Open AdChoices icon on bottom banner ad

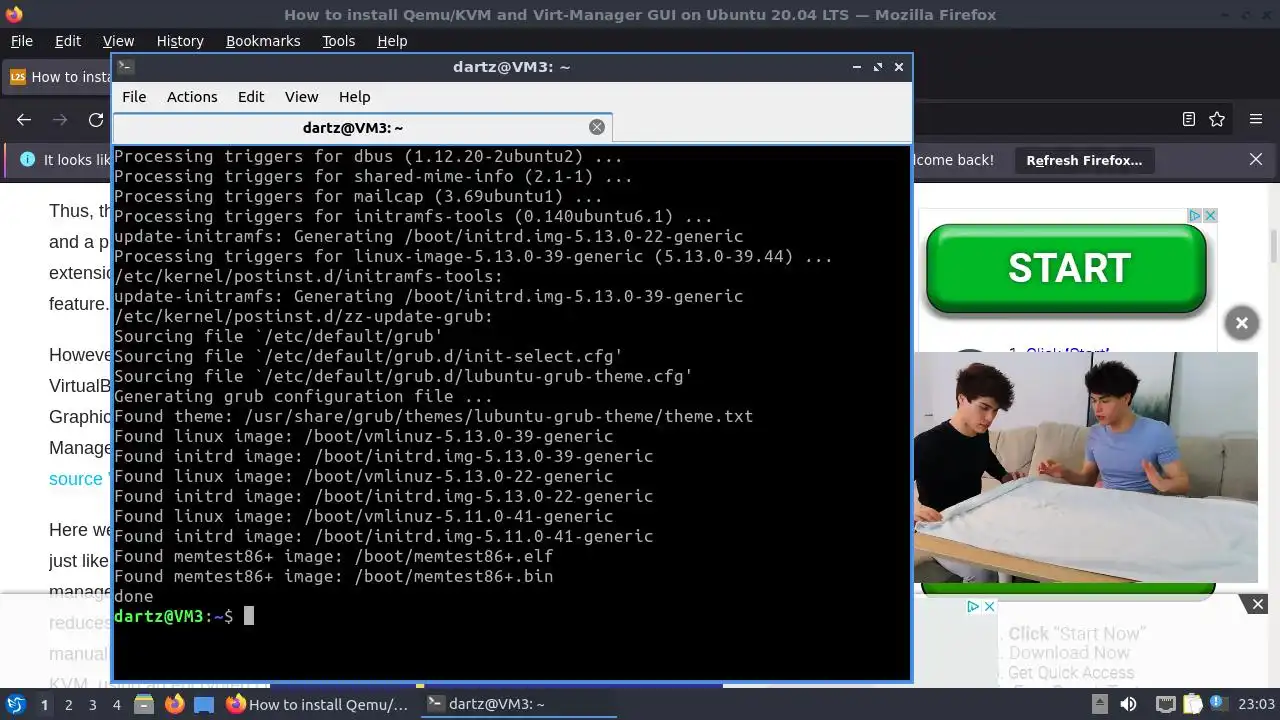click(x=973, y=606)
